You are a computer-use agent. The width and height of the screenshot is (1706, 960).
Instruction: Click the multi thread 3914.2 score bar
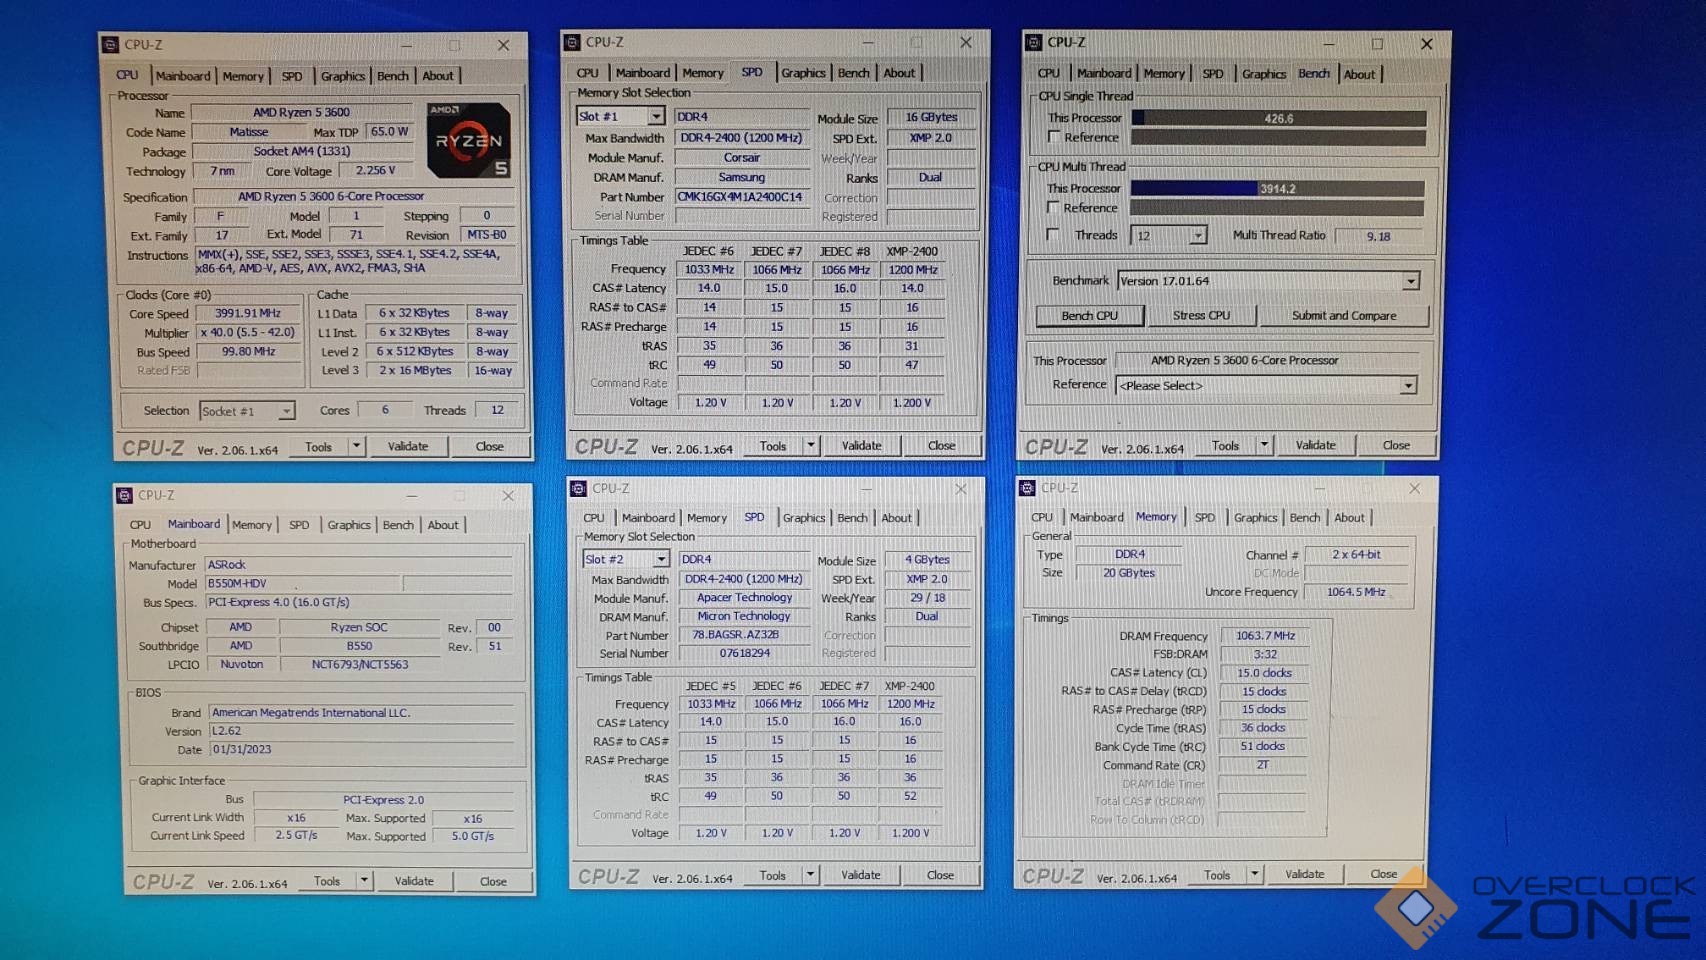click(x=1277, y=189)
